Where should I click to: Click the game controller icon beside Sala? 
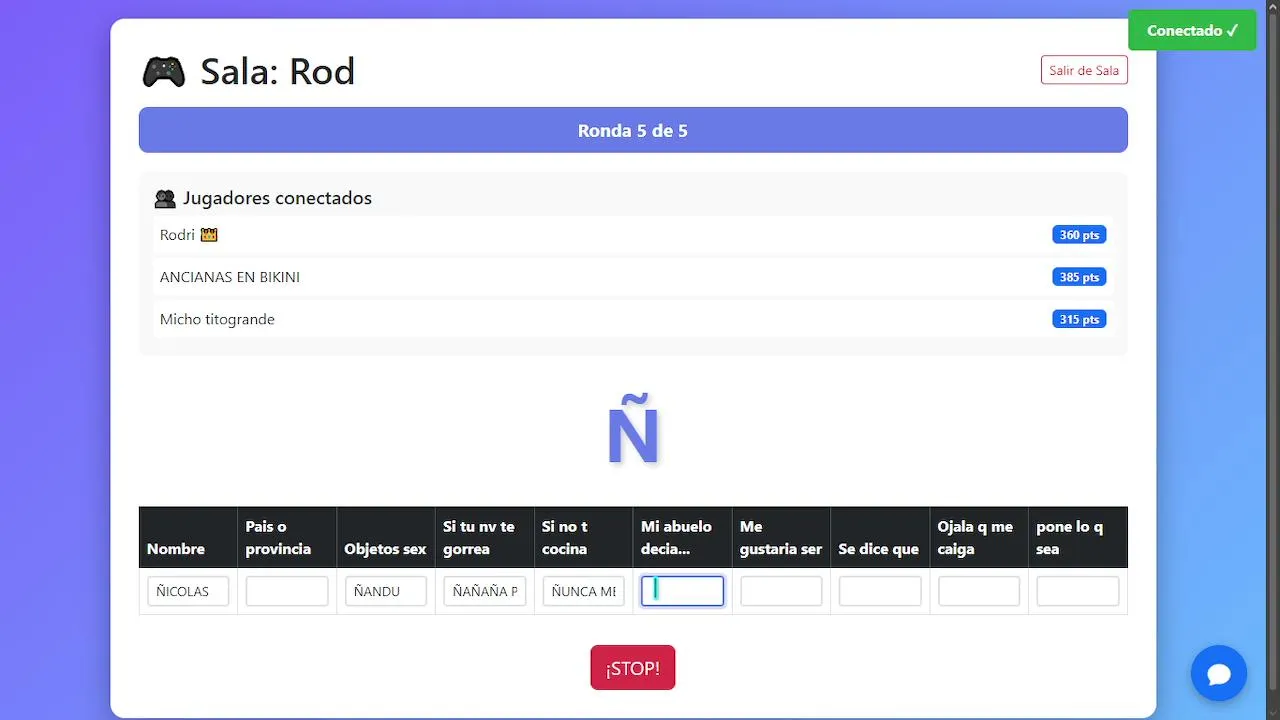pos(163,72)
